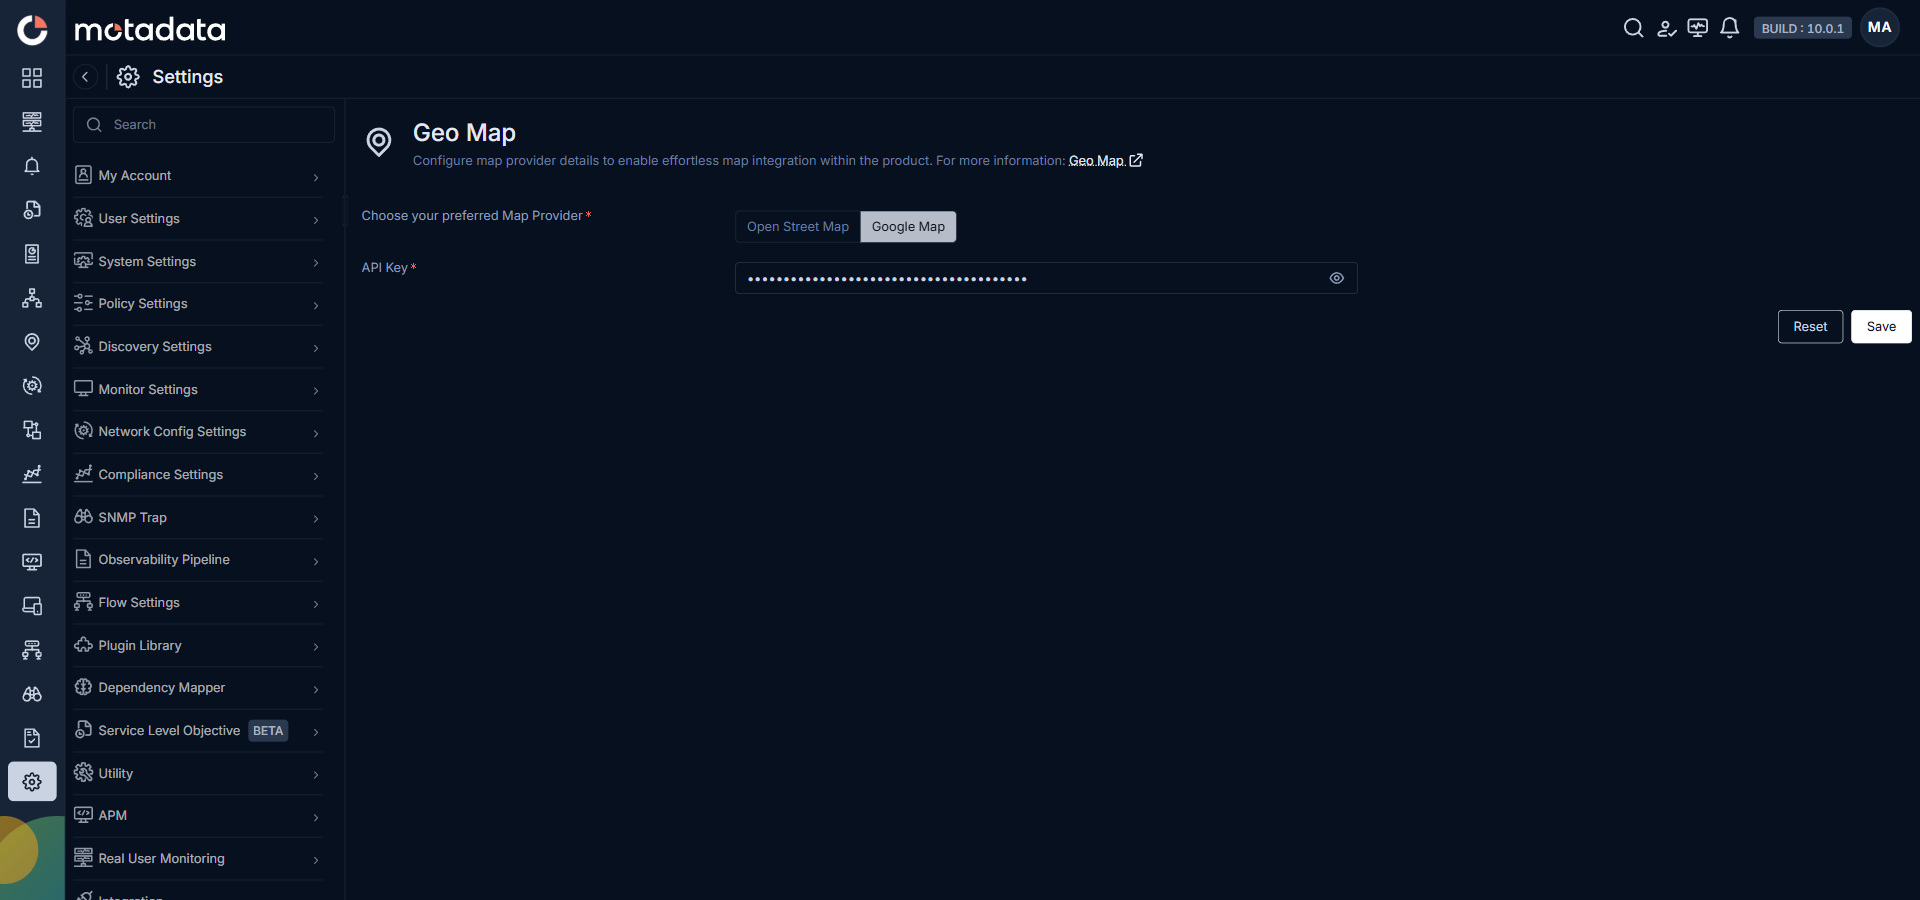Open Network Config Settings menu item
1920x900 pixels.
[x=198, y=432]
